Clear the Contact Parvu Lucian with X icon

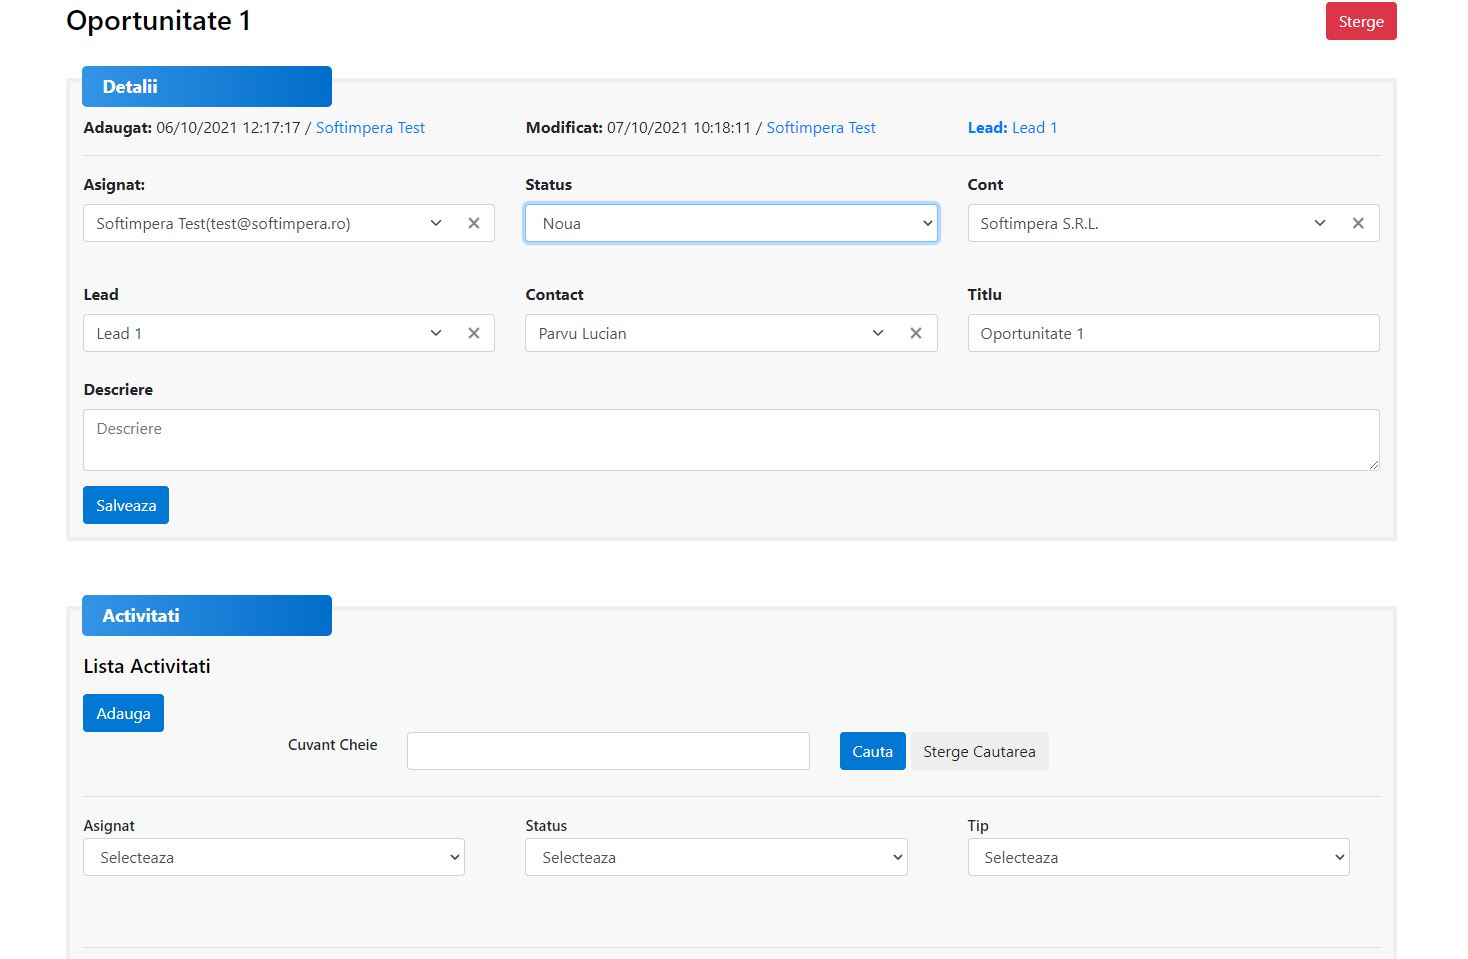(916, 333)
